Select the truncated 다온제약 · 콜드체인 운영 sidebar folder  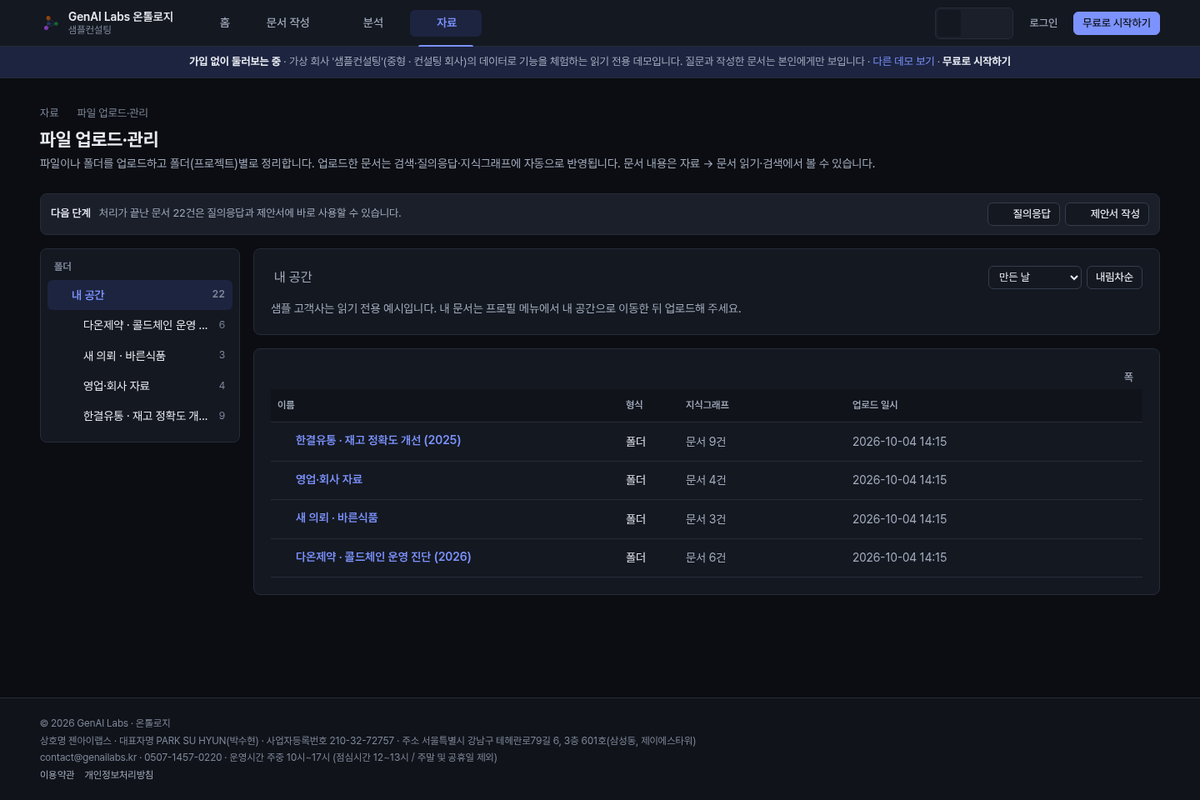tap(140, 325)
